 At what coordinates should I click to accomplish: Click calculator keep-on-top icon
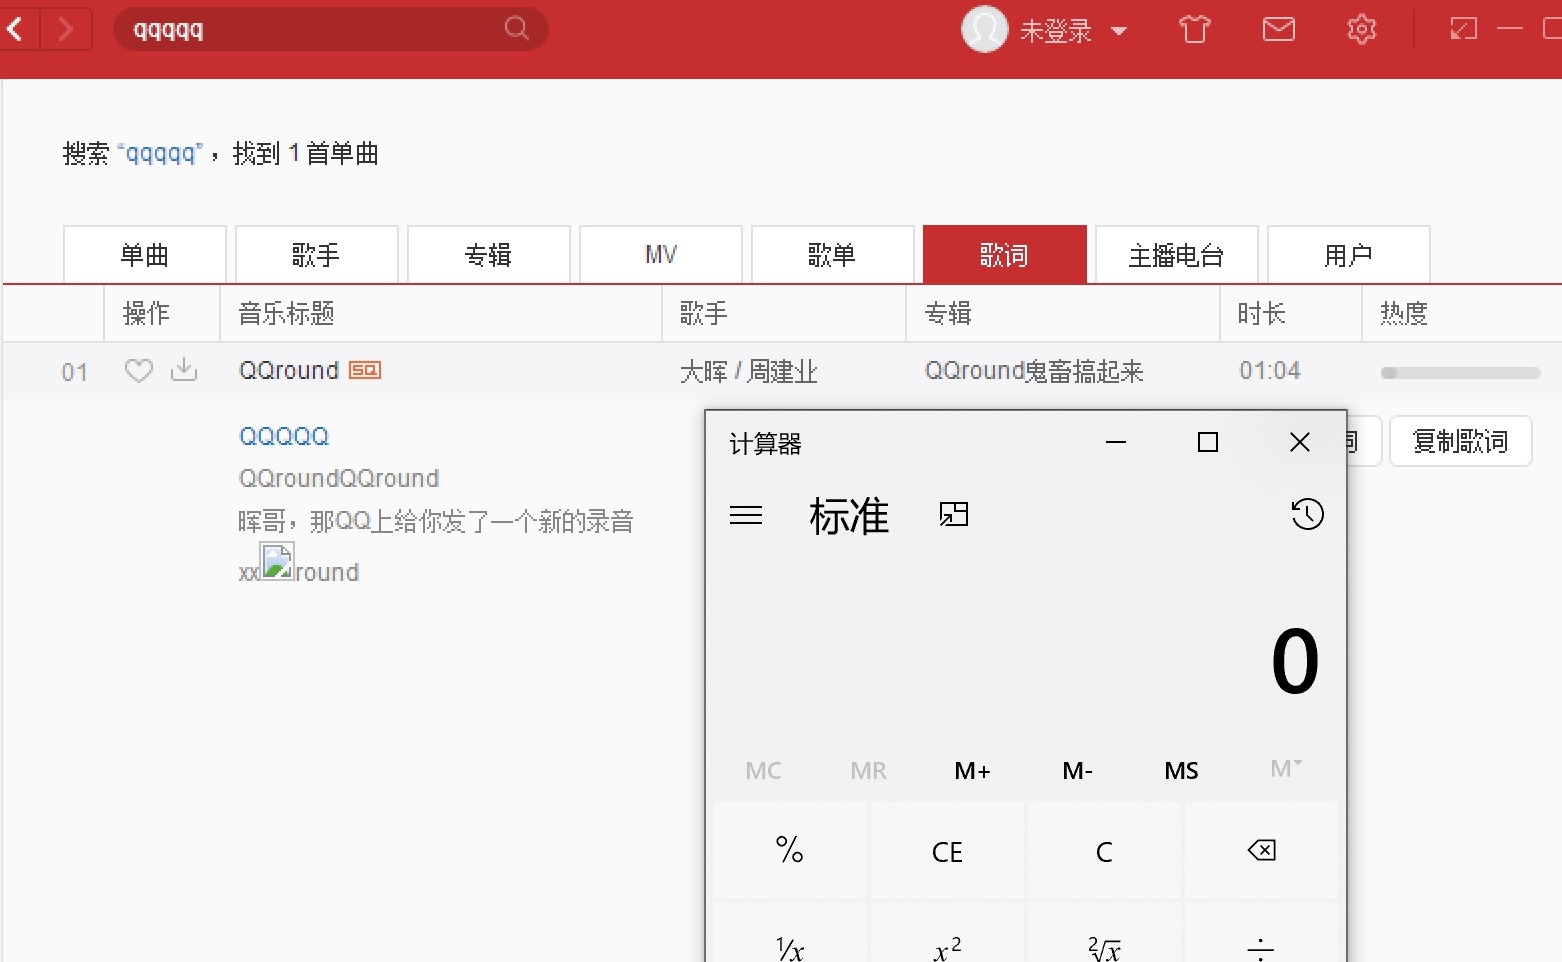[x=954, y=515]
